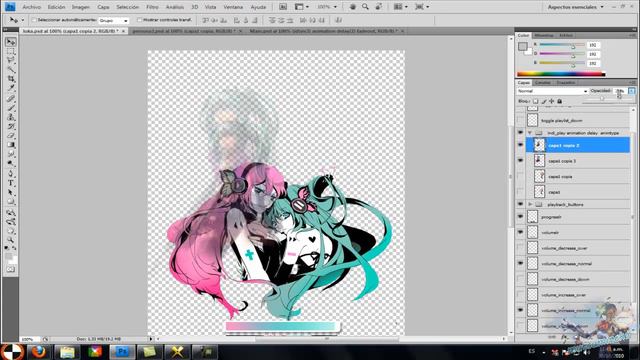This screenshot has height=360, width=640.
Task: Show the capa1 layer
Action: [520, 191]
